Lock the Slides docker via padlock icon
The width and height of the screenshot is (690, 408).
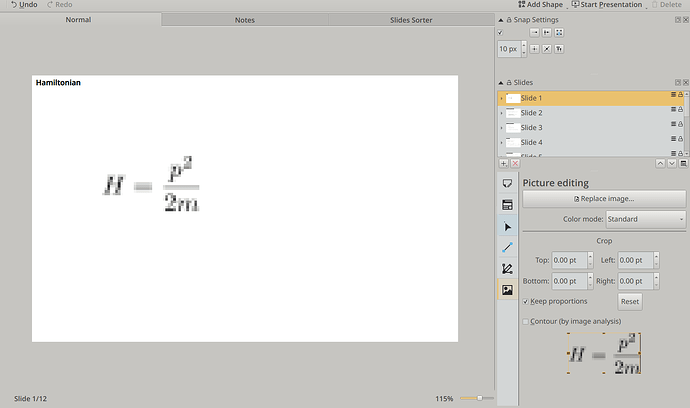[509, 82]
